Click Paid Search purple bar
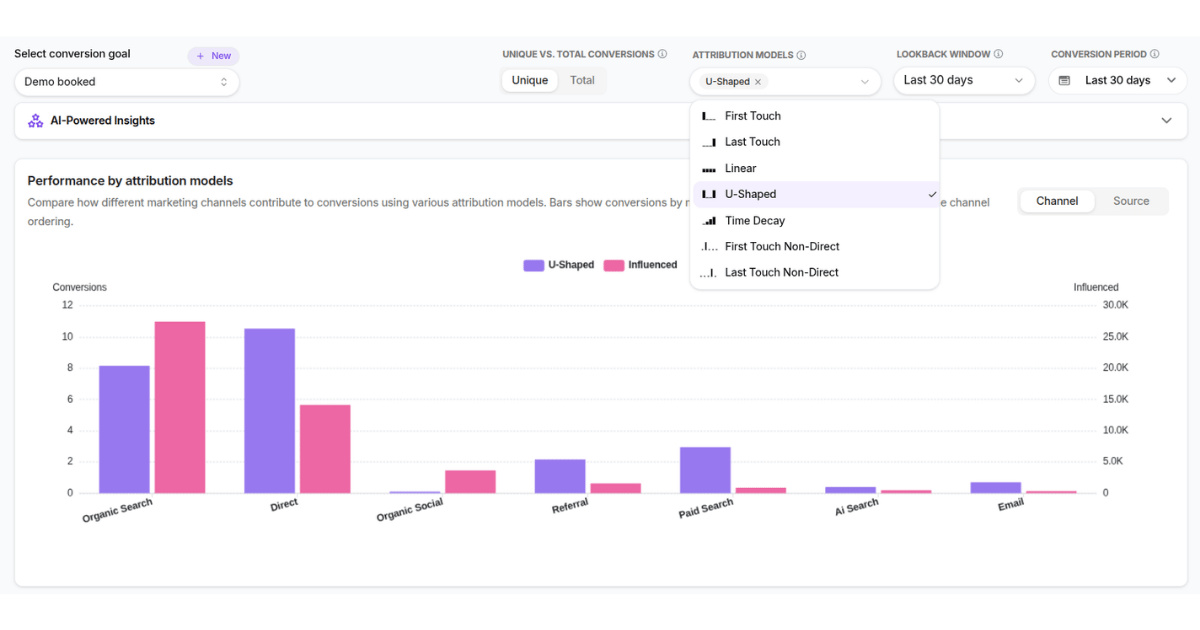 click(705, 470)
